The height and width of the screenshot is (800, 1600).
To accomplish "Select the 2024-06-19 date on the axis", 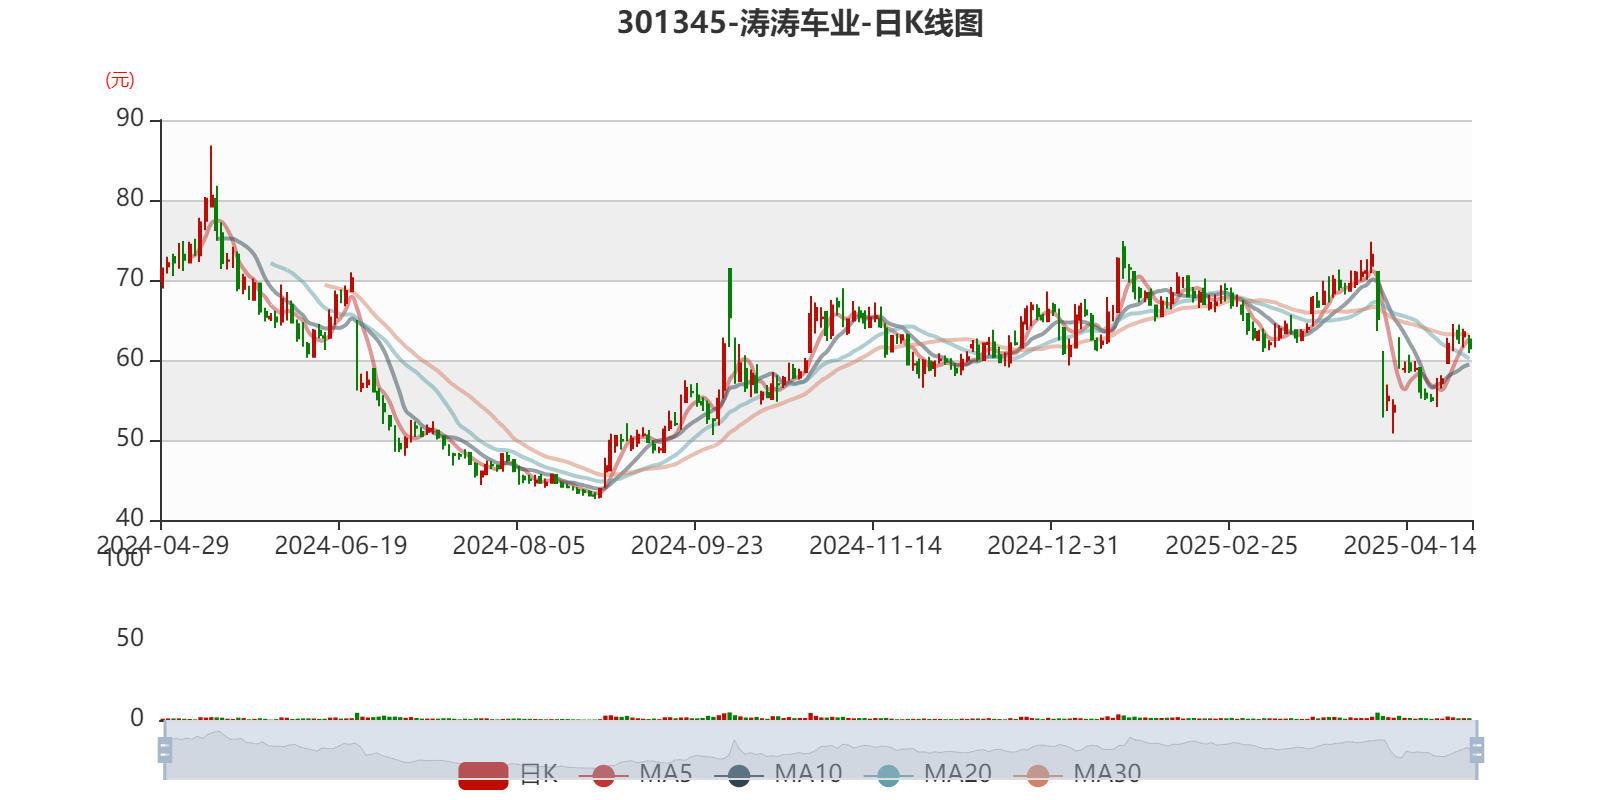I will tap(340, 545).
